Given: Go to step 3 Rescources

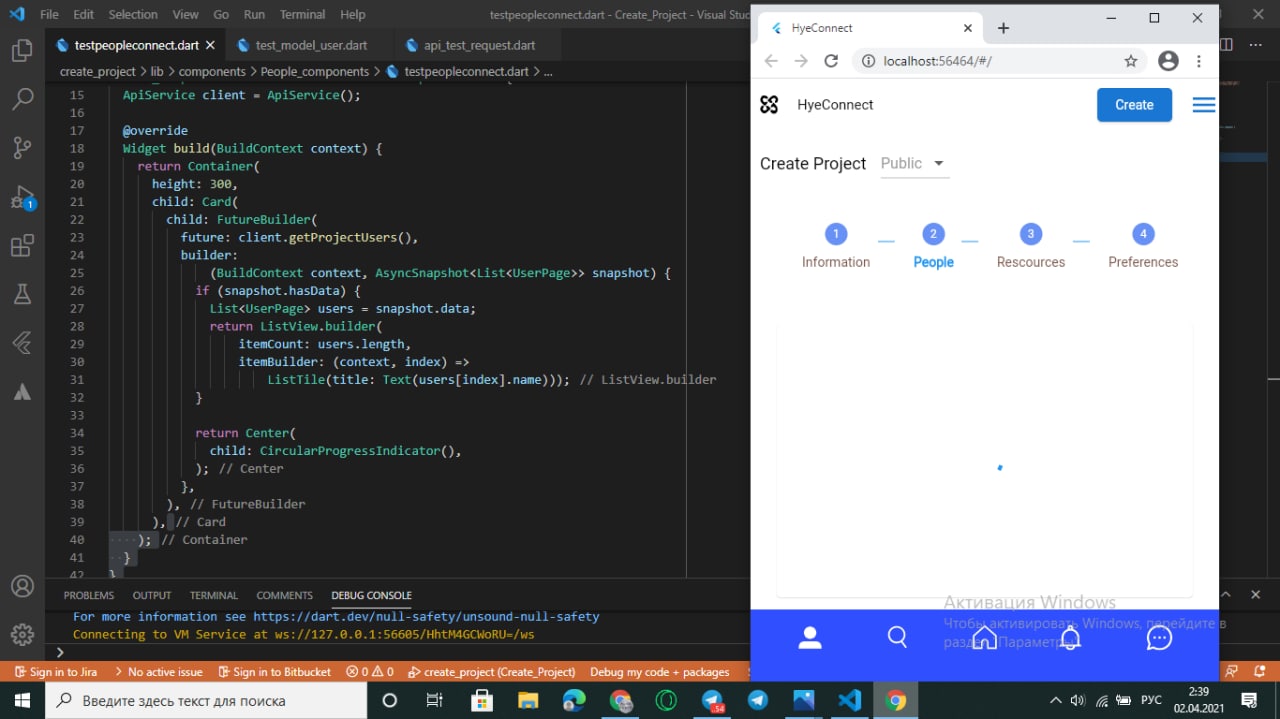Looking at the screenshot, I should click(1031, 246).
